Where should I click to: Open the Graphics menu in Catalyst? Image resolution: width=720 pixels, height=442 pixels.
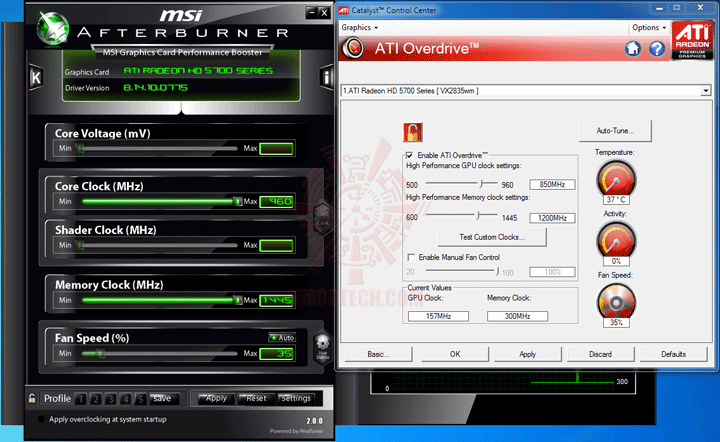point(360,28)
